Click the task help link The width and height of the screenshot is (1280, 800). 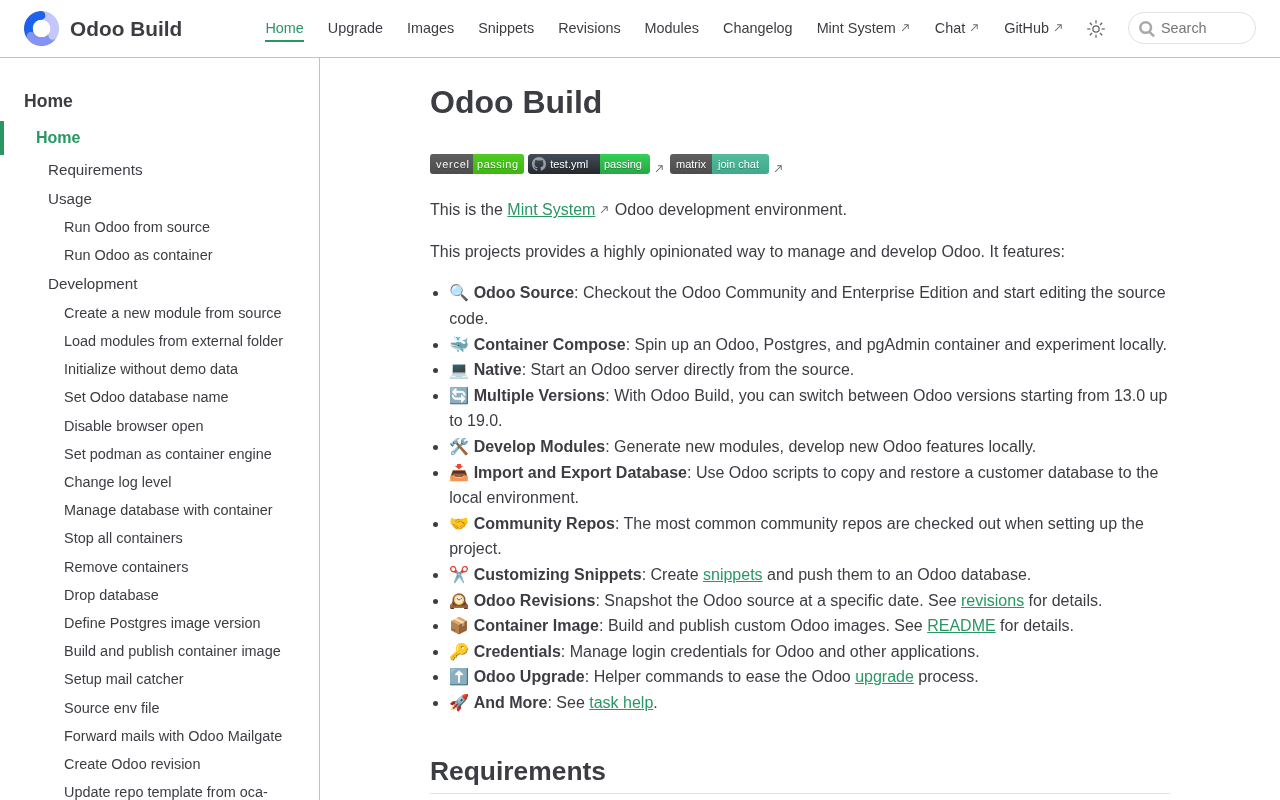pyautogui.click(x=621, y=702)
